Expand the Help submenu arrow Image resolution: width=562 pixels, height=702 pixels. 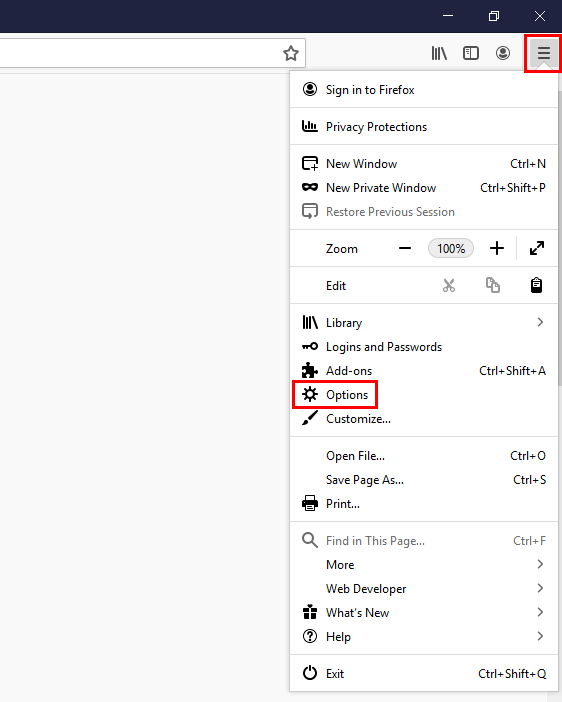(x=541, y=636)
